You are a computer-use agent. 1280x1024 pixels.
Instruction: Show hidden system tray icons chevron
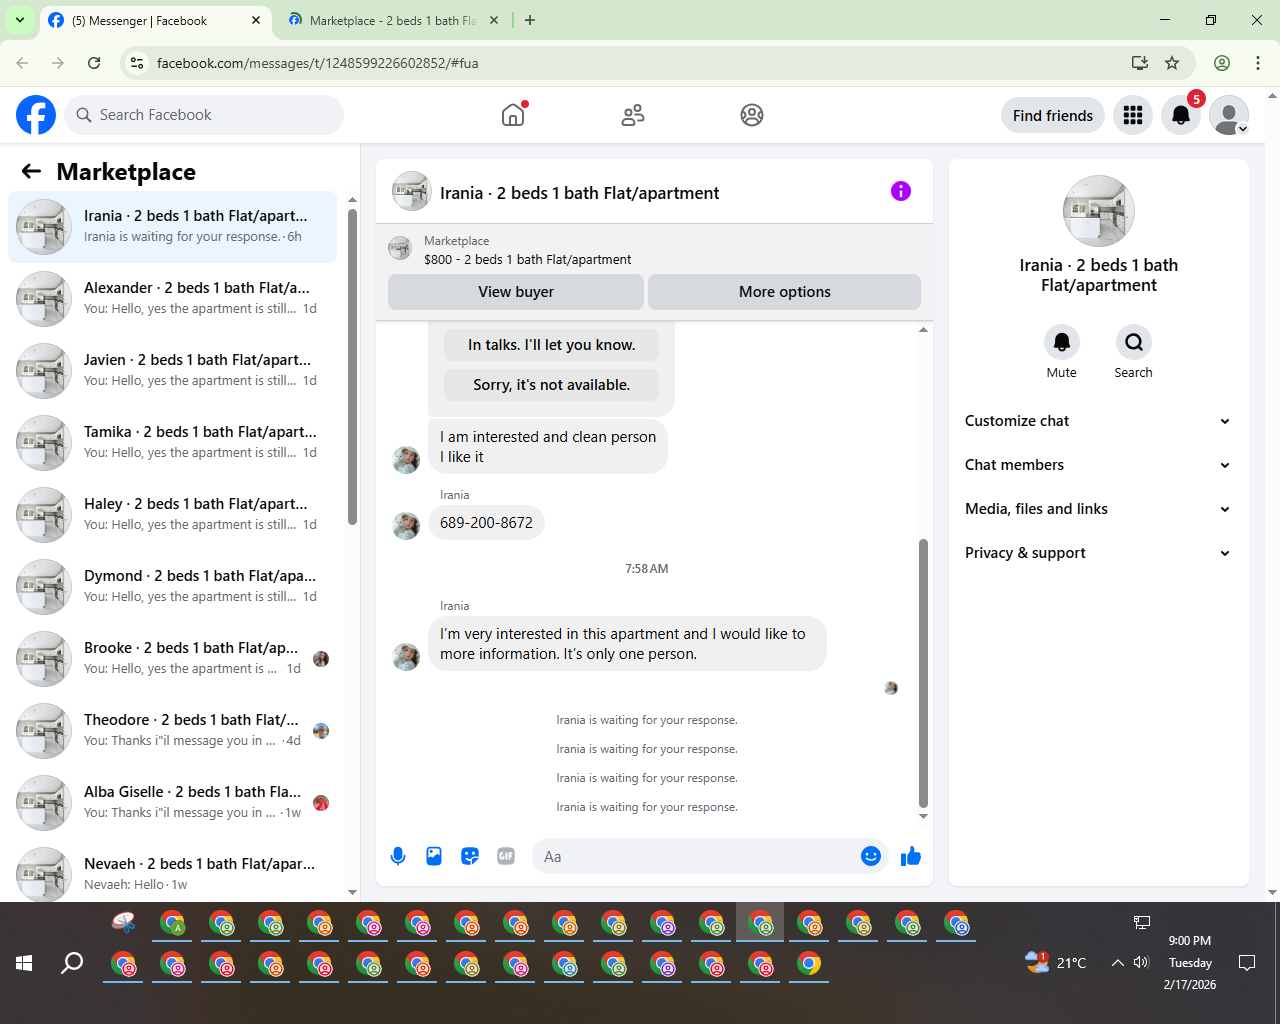(1117, 963)
